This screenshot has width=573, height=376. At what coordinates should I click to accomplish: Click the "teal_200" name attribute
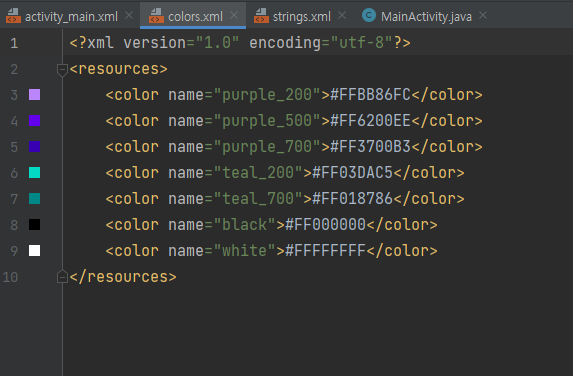pyautogui.click(x=258, y=172)
